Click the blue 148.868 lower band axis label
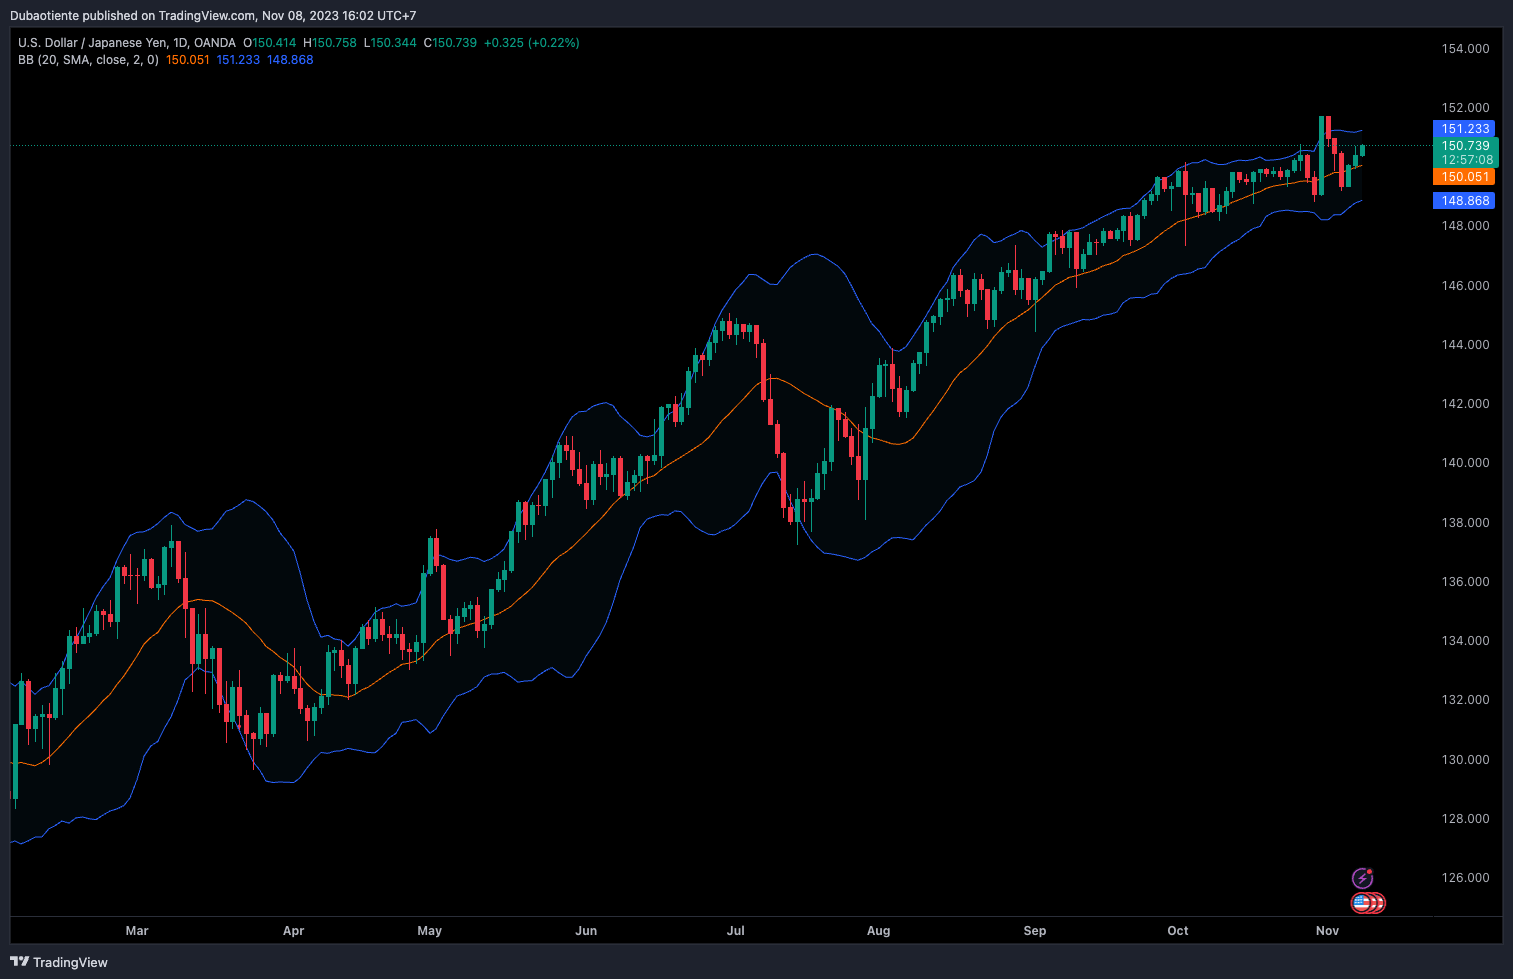Viewport: 1513px width, 979px height. (1465, 201)
